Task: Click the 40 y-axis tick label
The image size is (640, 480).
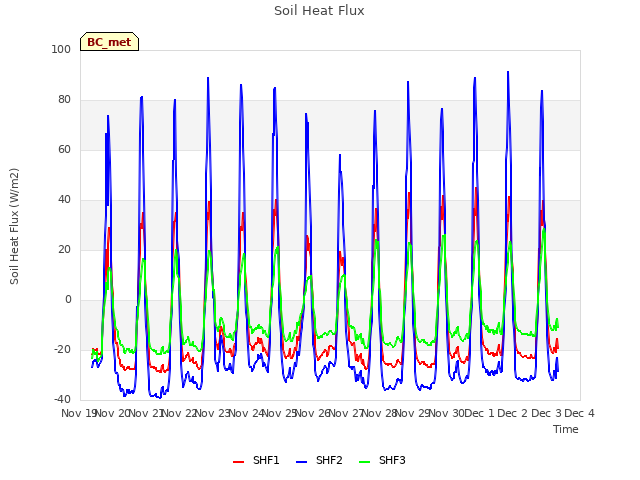Action: [x=64, y=200]
